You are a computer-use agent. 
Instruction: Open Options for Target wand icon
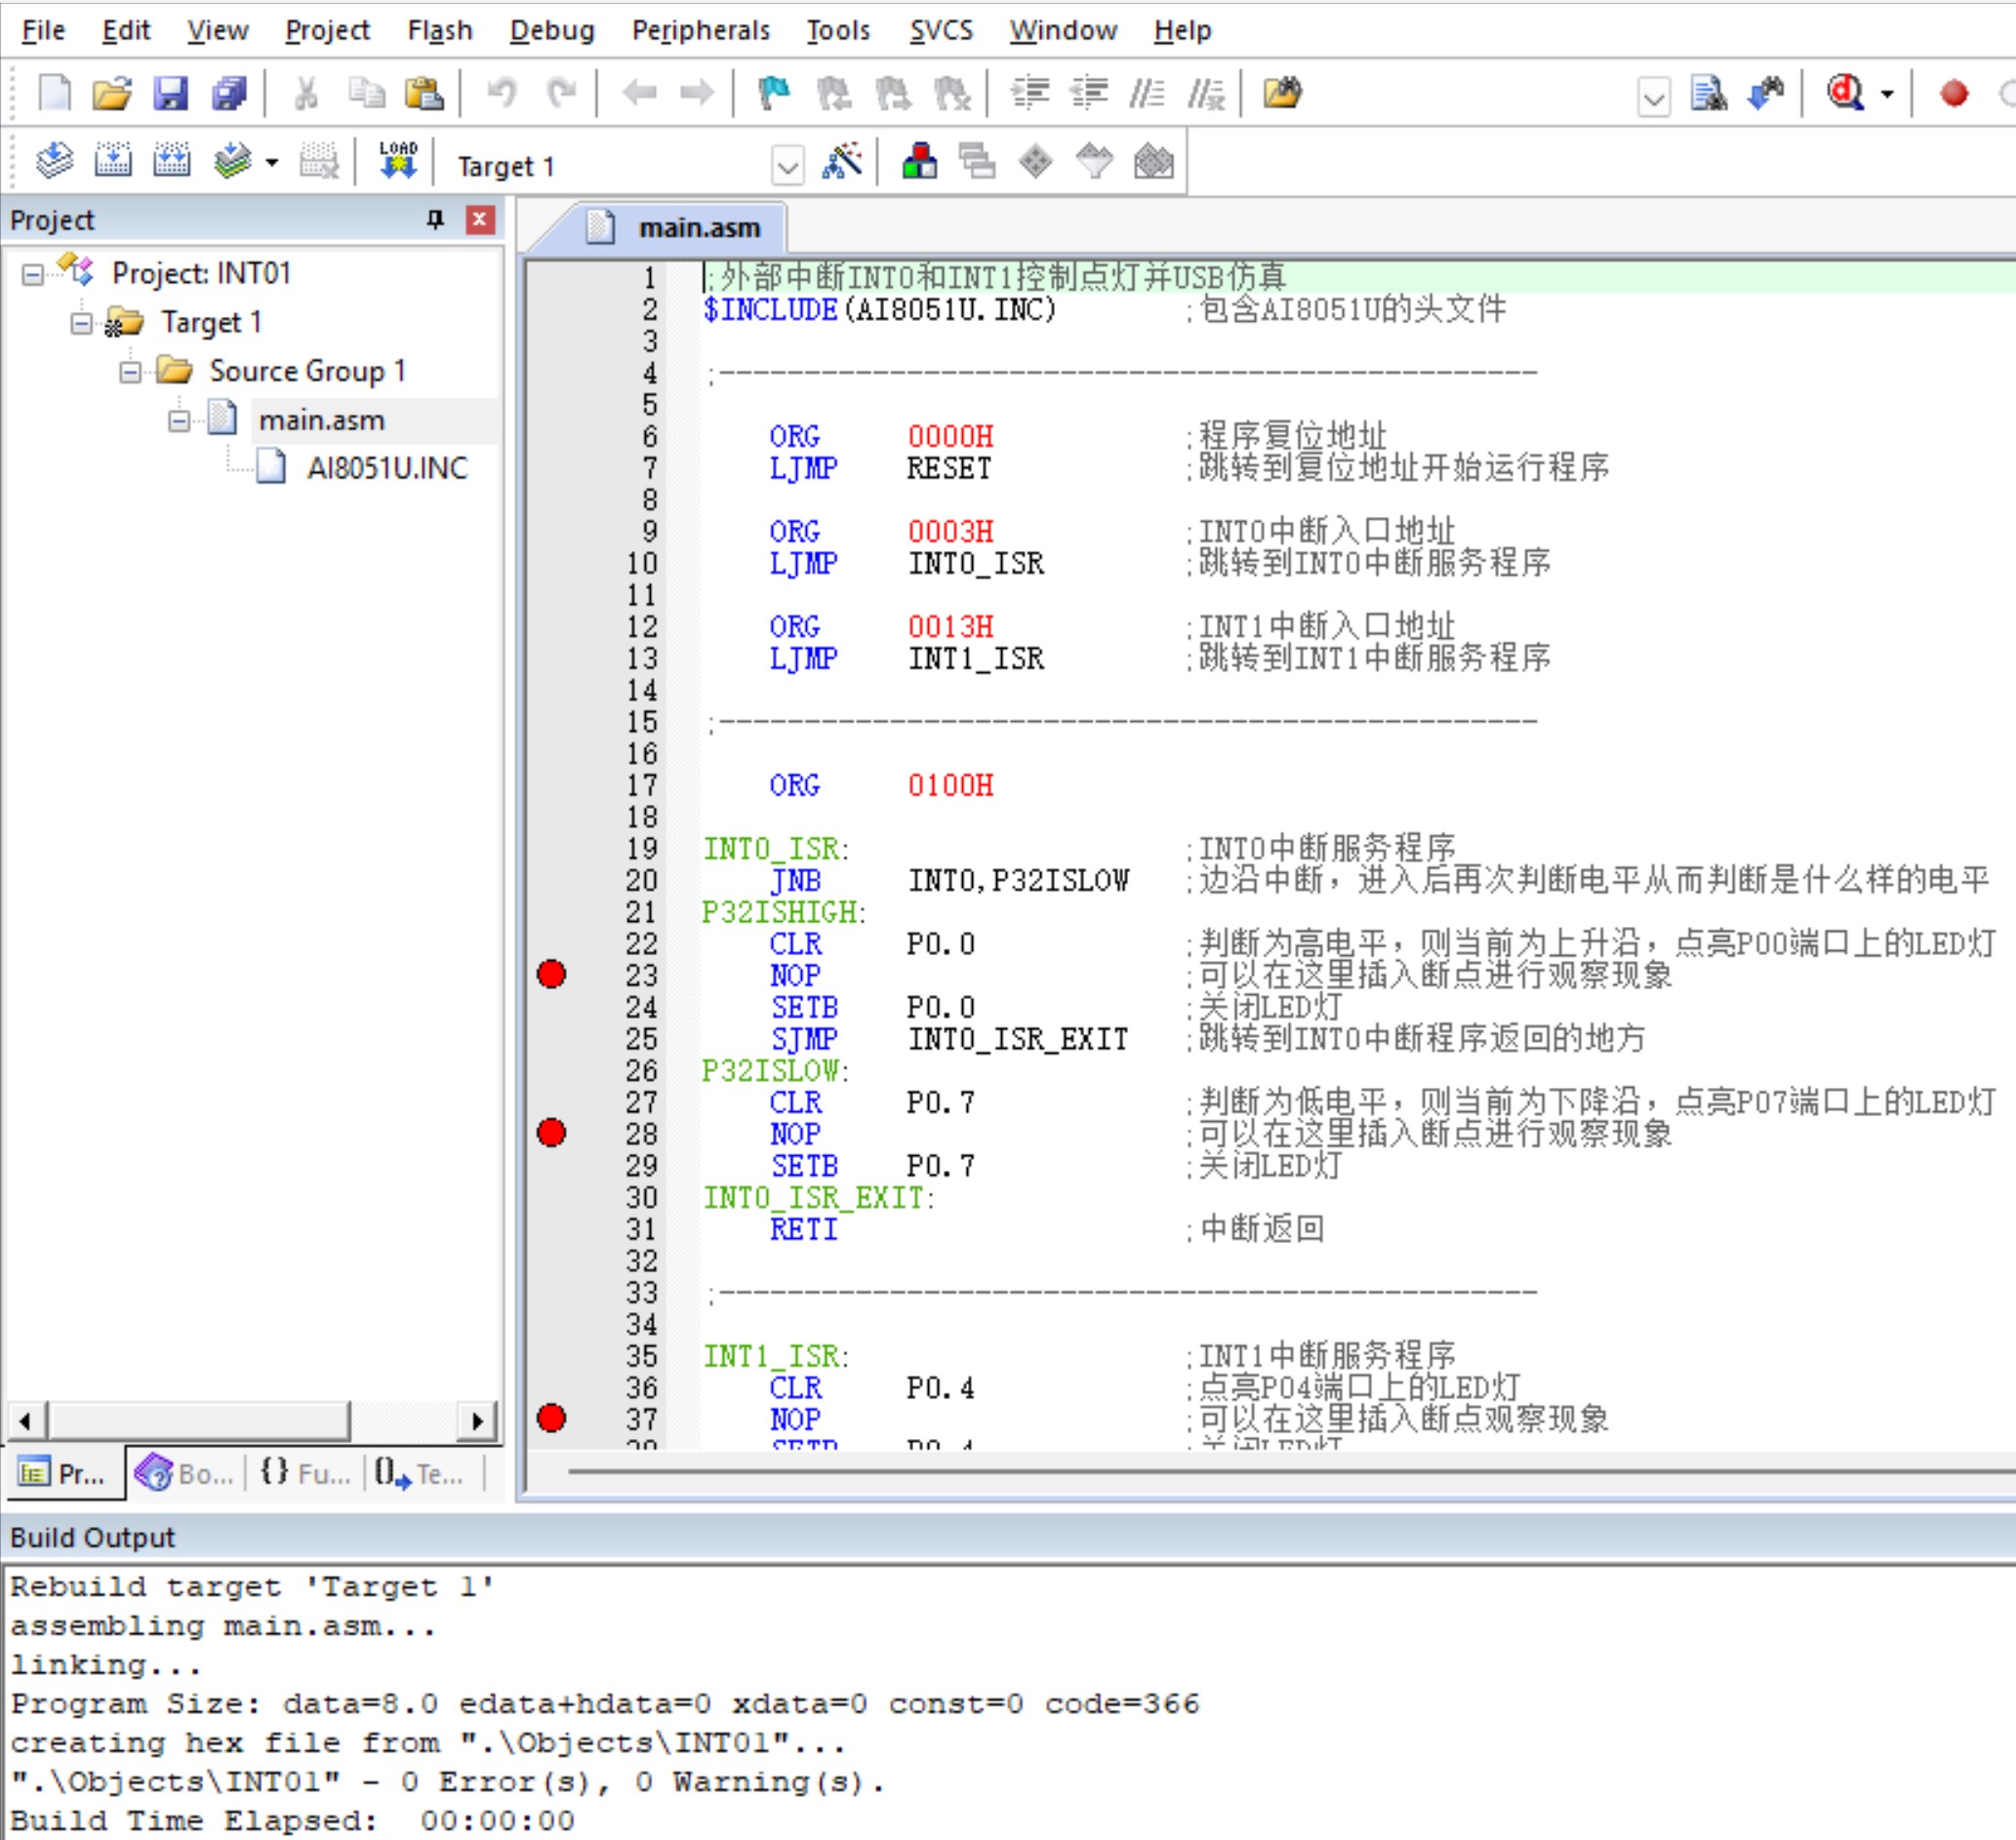(842, 160)
